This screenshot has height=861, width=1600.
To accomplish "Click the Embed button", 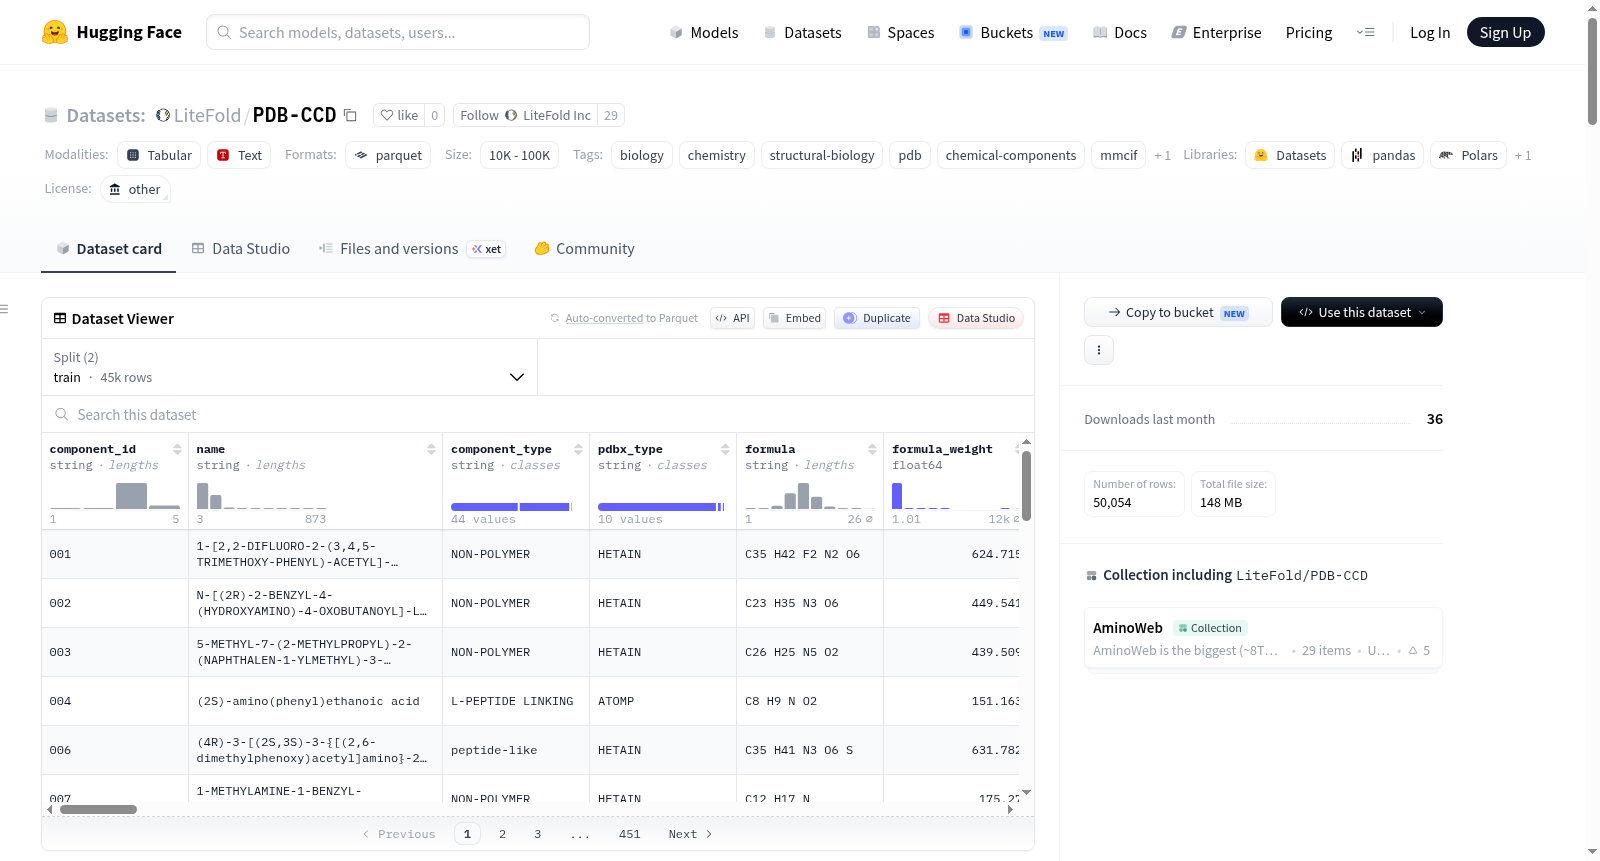I will click(794, 318).
